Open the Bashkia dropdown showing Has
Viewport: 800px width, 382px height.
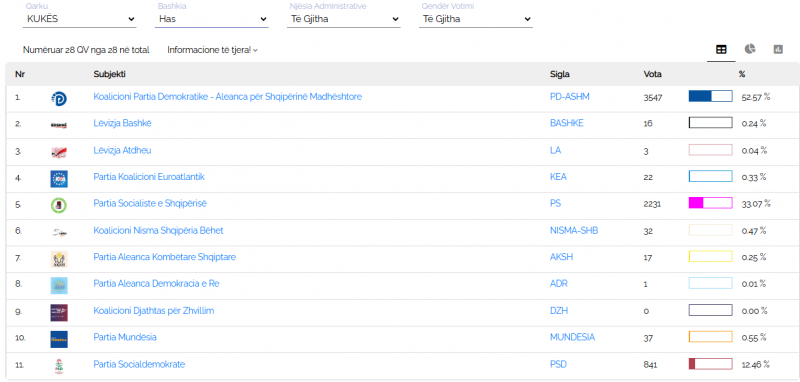(212, 19)
